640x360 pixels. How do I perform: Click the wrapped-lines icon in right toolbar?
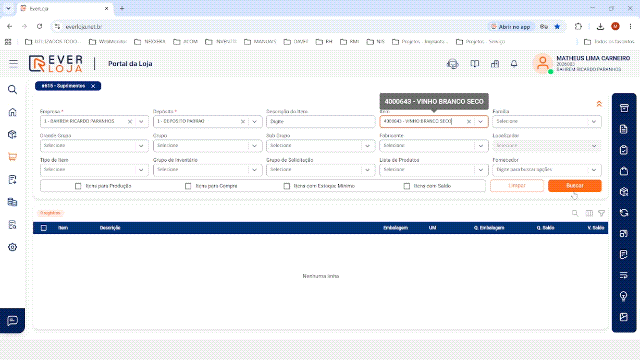624,275
